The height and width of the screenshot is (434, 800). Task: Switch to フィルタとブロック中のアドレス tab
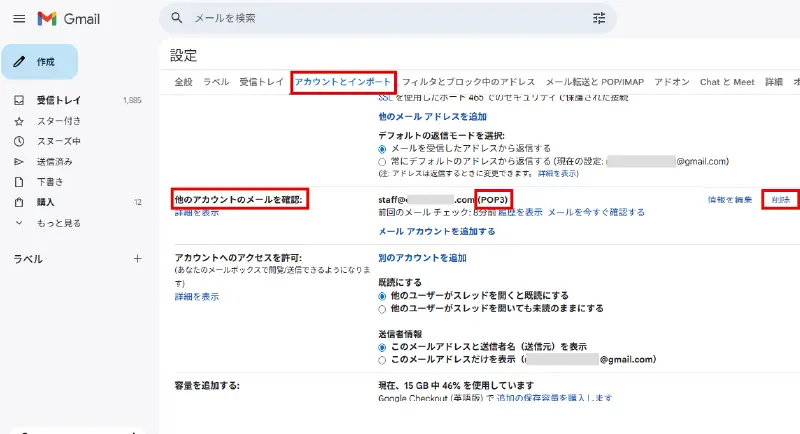coord(468,82)
